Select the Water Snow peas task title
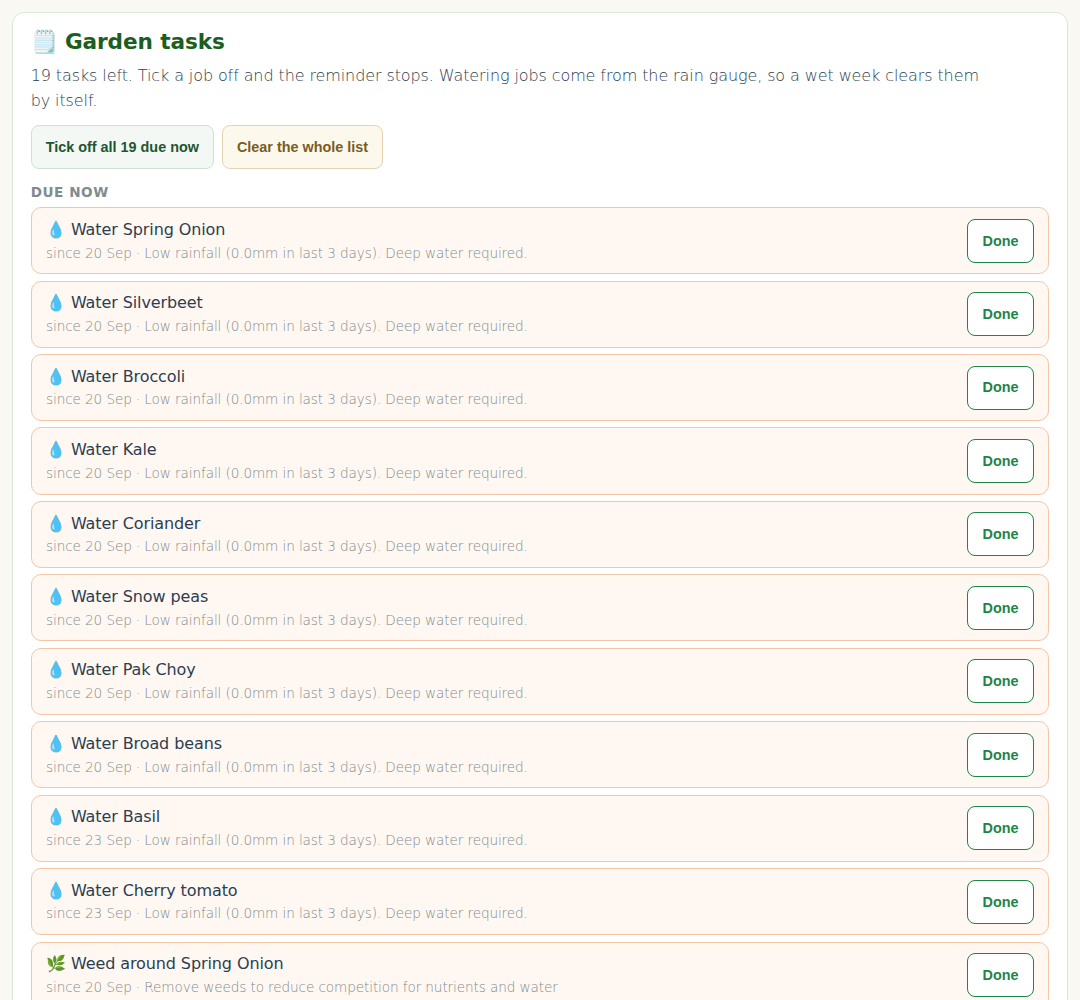 coord(140,596)
